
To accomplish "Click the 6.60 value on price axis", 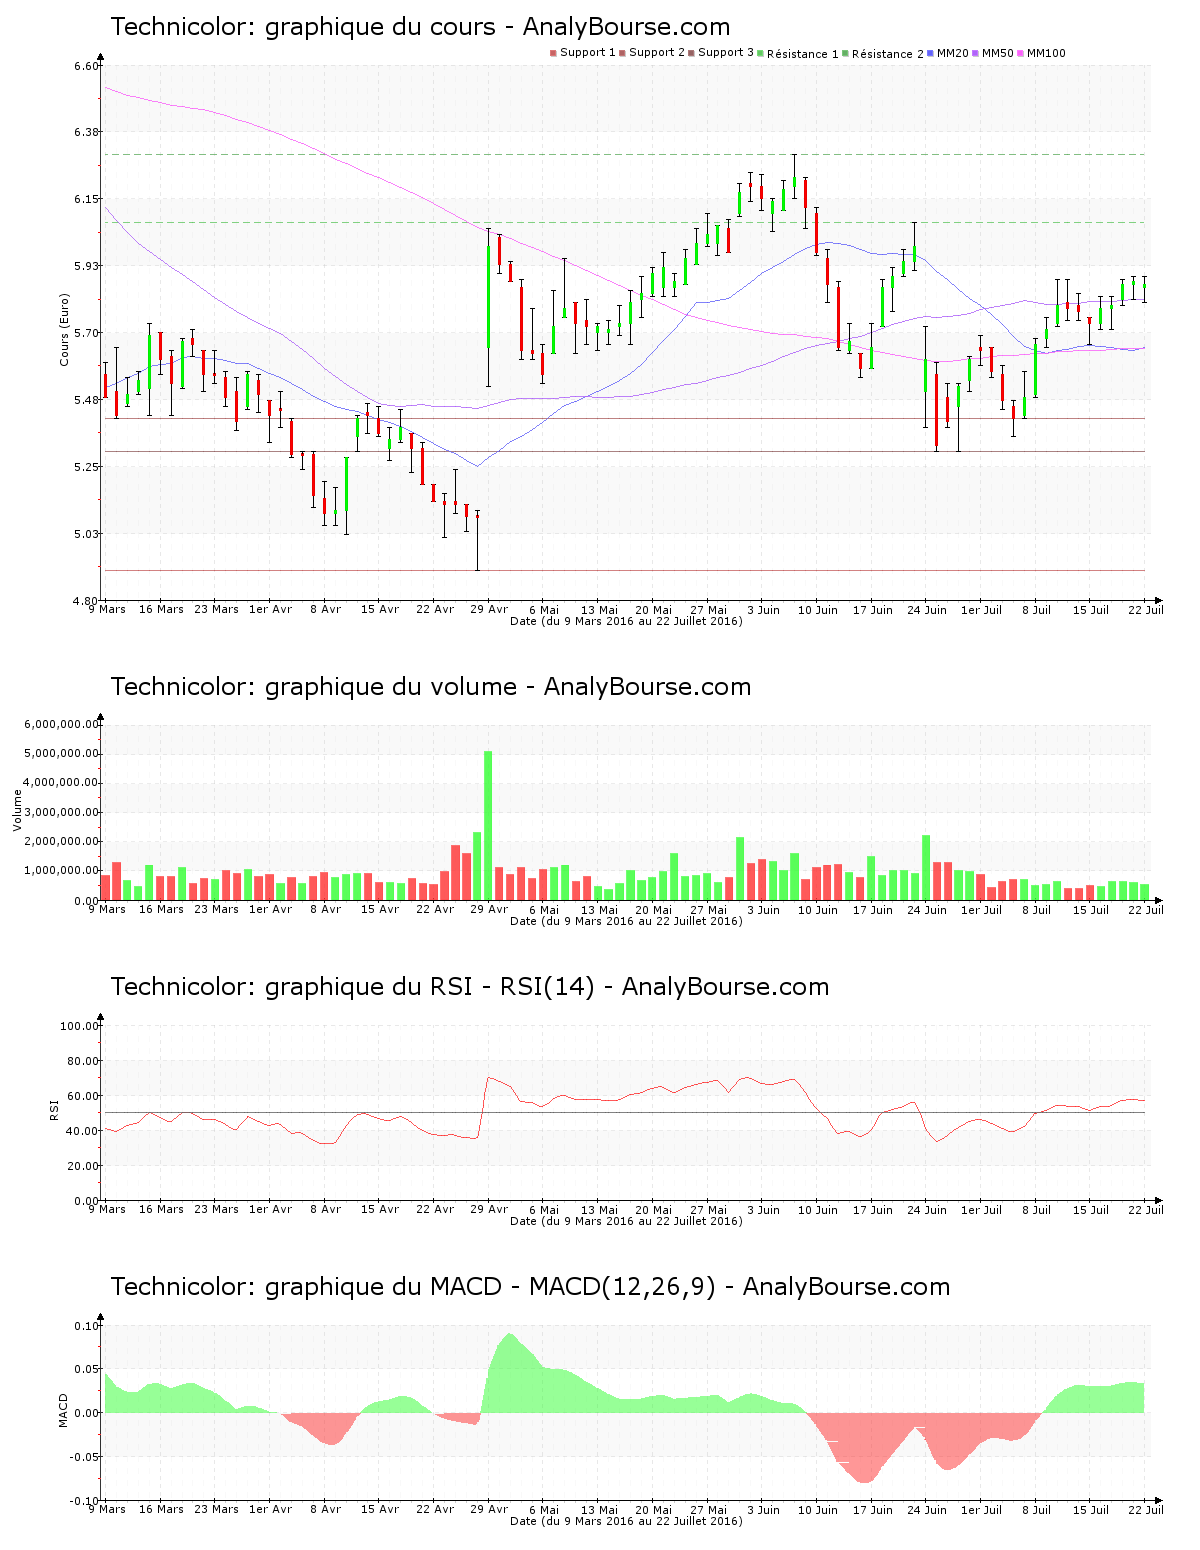I will coord(86,66).
